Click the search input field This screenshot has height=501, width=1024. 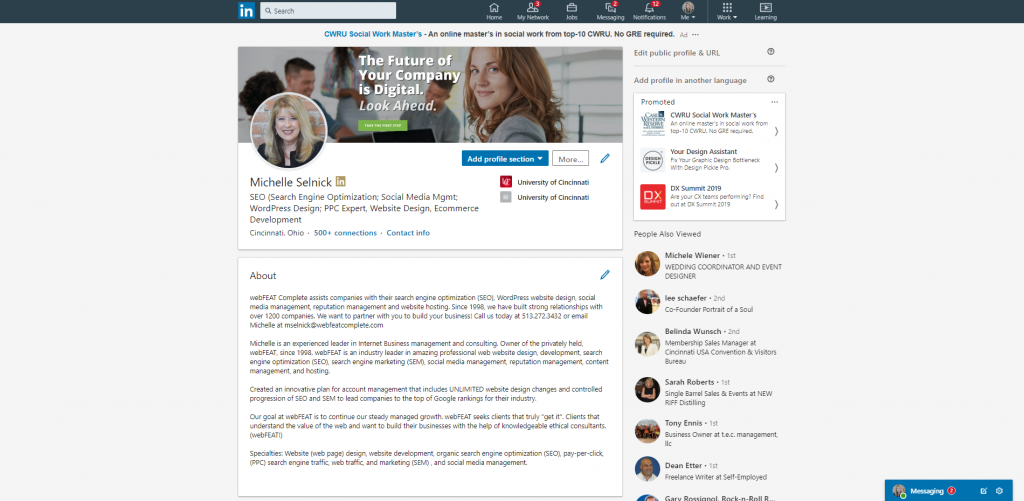(328, 10)
